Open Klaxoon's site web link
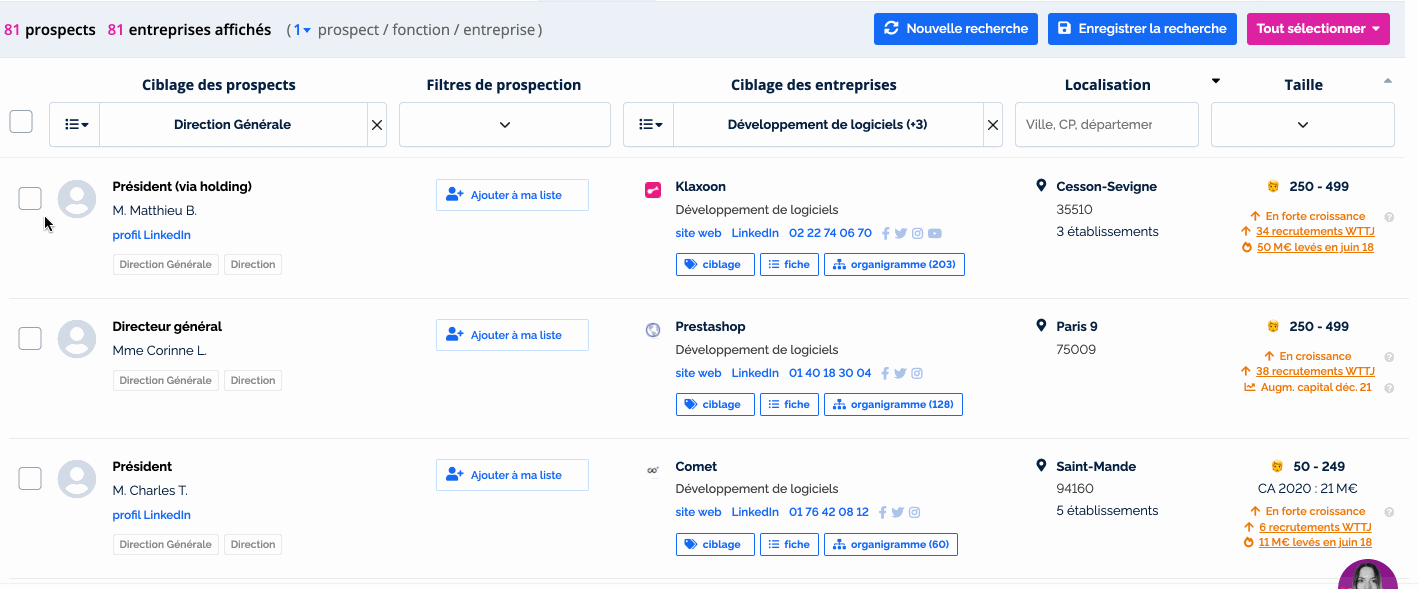The width and height of the screenshot is (1418, 589). [698, 233]
